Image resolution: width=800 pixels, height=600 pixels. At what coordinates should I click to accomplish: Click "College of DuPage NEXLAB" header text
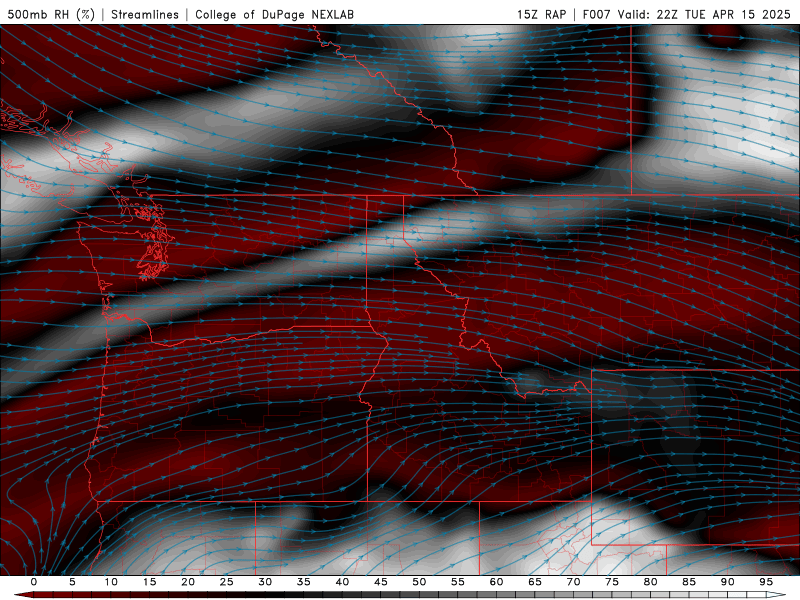274,14
